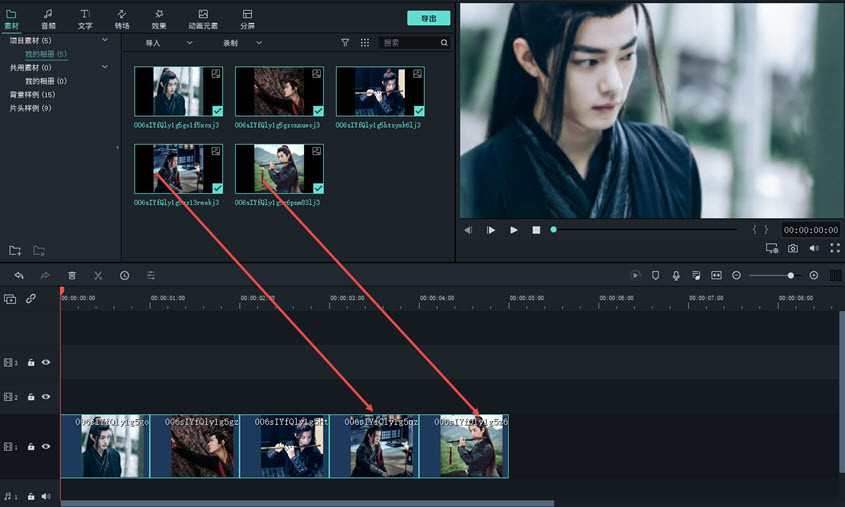
Task: Click the in/out braces marker icon
Action: coord(760,230)
